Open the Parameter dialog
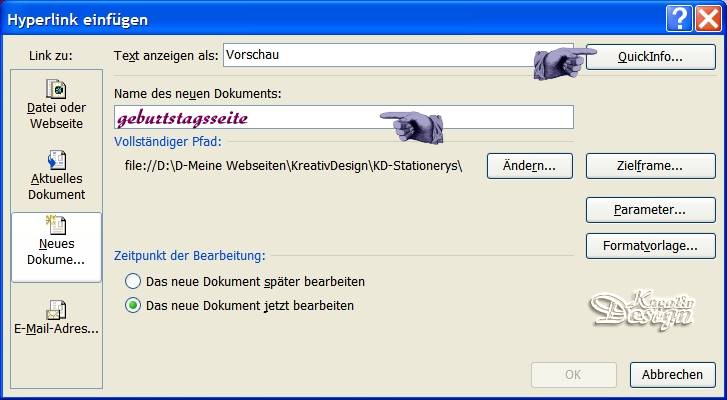 pos(650,210)
